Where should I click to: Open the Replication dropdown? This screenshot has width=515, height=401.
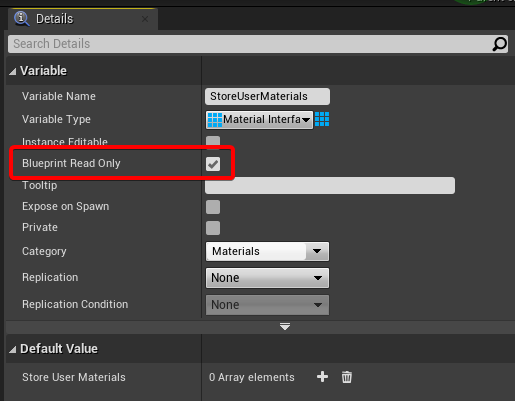pyautogui.click(x=267, y=278)
